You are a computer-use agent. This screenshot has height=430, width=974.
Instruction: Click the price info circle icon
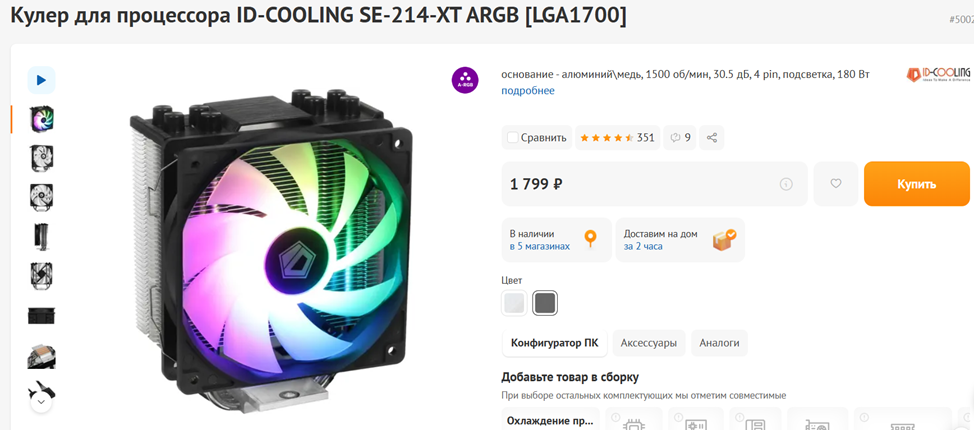click(x=786, y=184)
